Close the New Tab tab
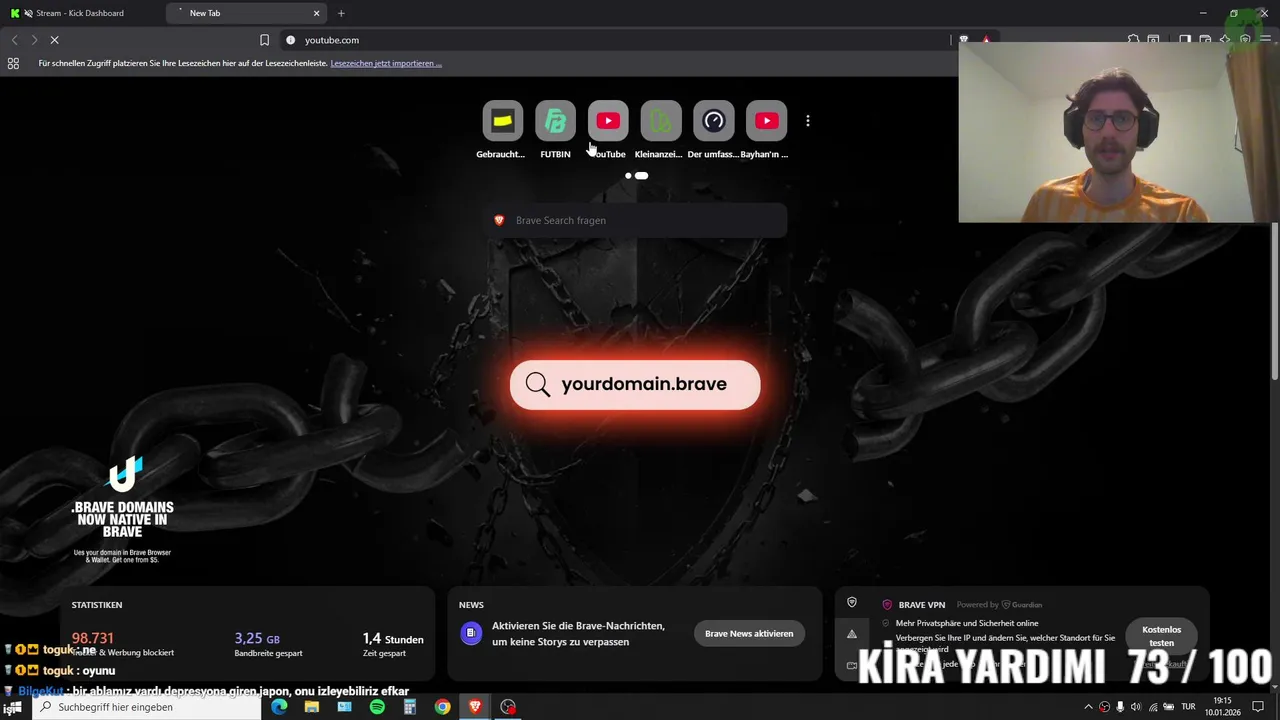 point(317,13)
